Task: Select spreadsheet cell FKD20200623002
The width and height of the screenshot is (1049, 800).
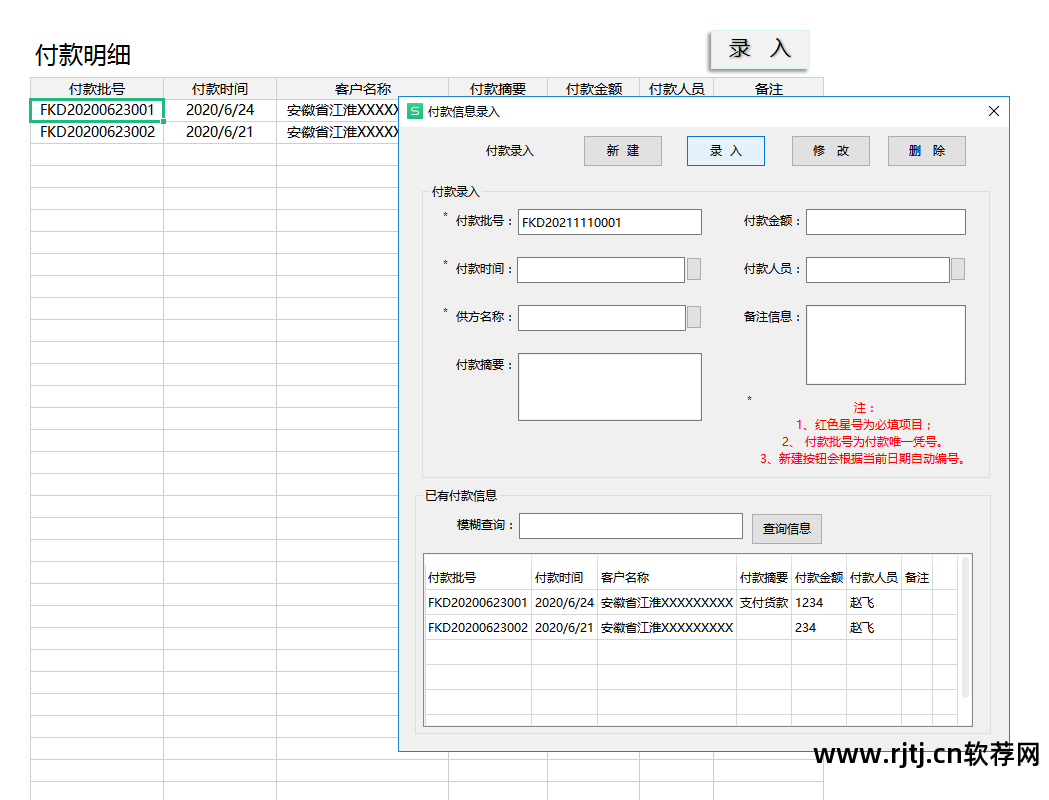Action: (97, 132)
